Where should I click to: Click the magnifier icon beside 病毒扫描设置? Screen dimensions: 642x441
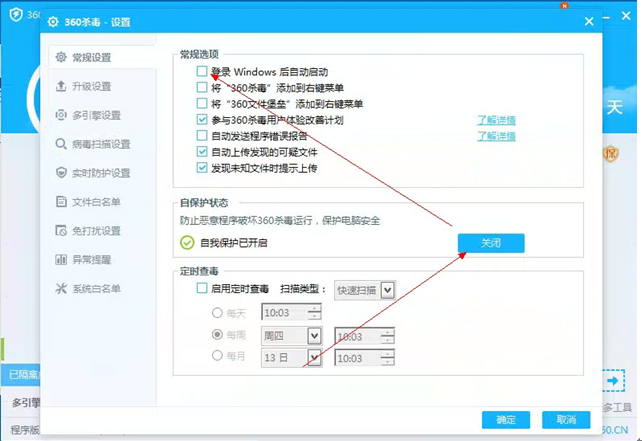62,145
